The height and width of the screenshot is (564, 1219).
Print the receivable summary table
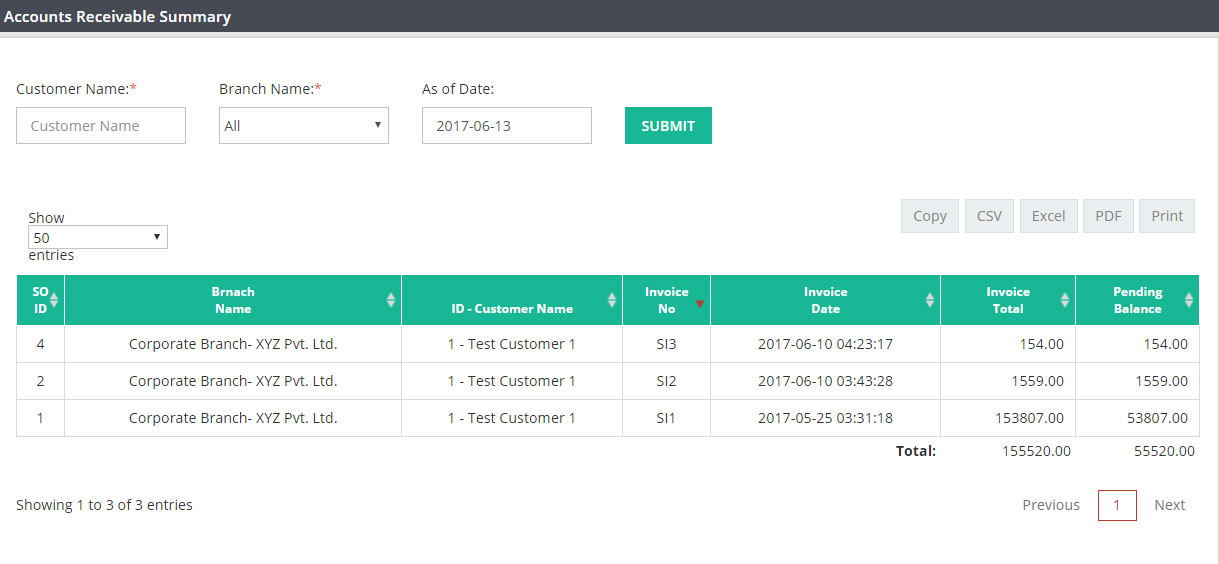(1167, 216)
